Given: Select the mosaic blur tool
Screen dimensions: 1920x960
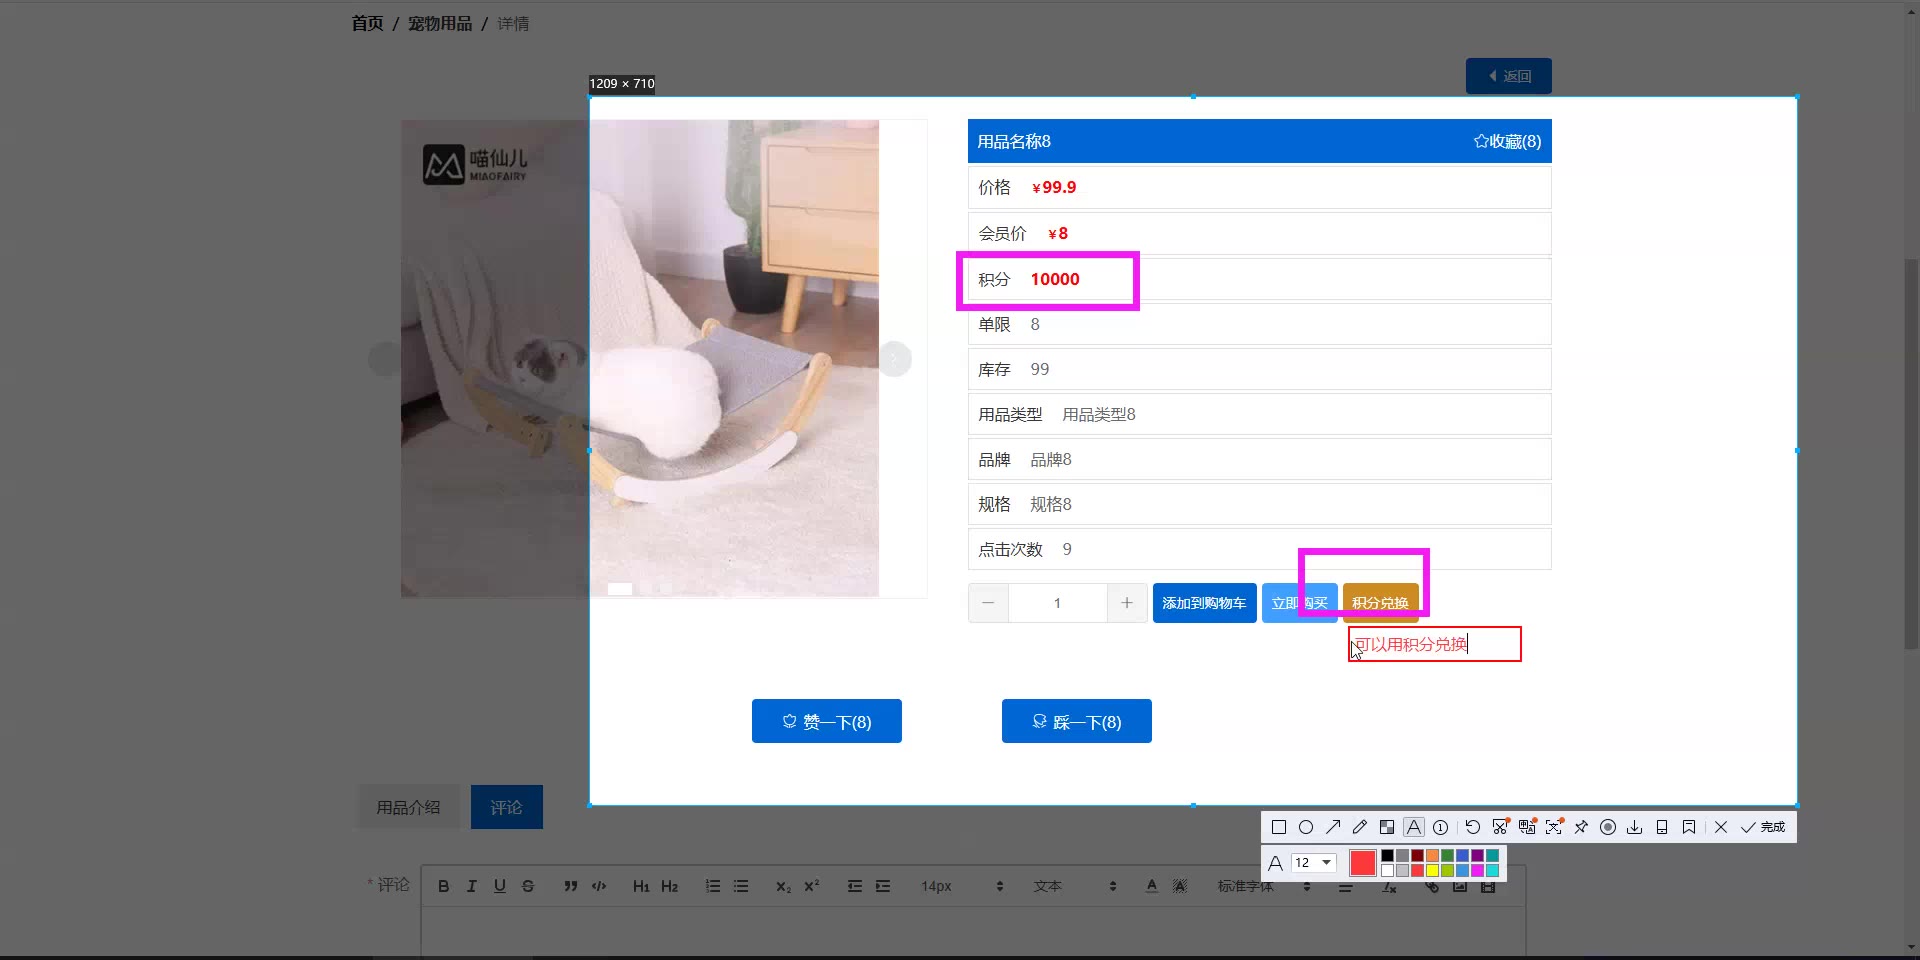Looking at the screenshot, I should 1386,827.
